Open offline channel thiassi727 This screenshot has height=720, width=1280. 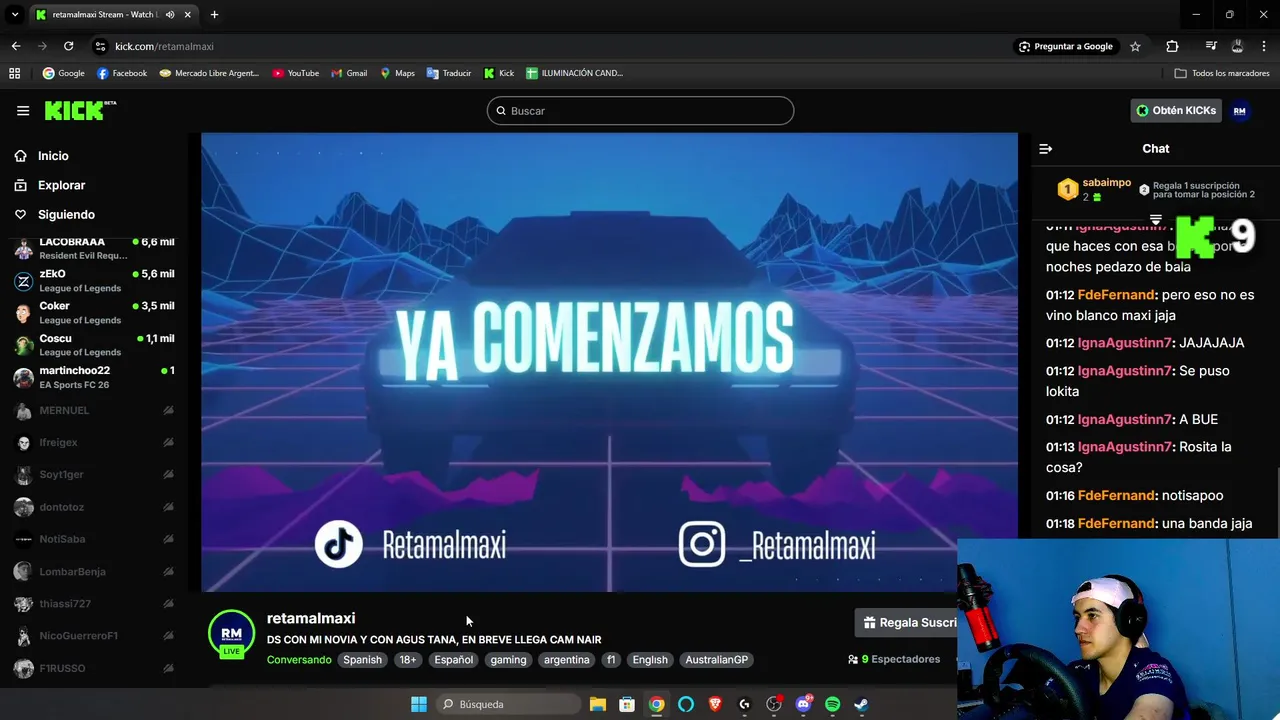point(95,604)
